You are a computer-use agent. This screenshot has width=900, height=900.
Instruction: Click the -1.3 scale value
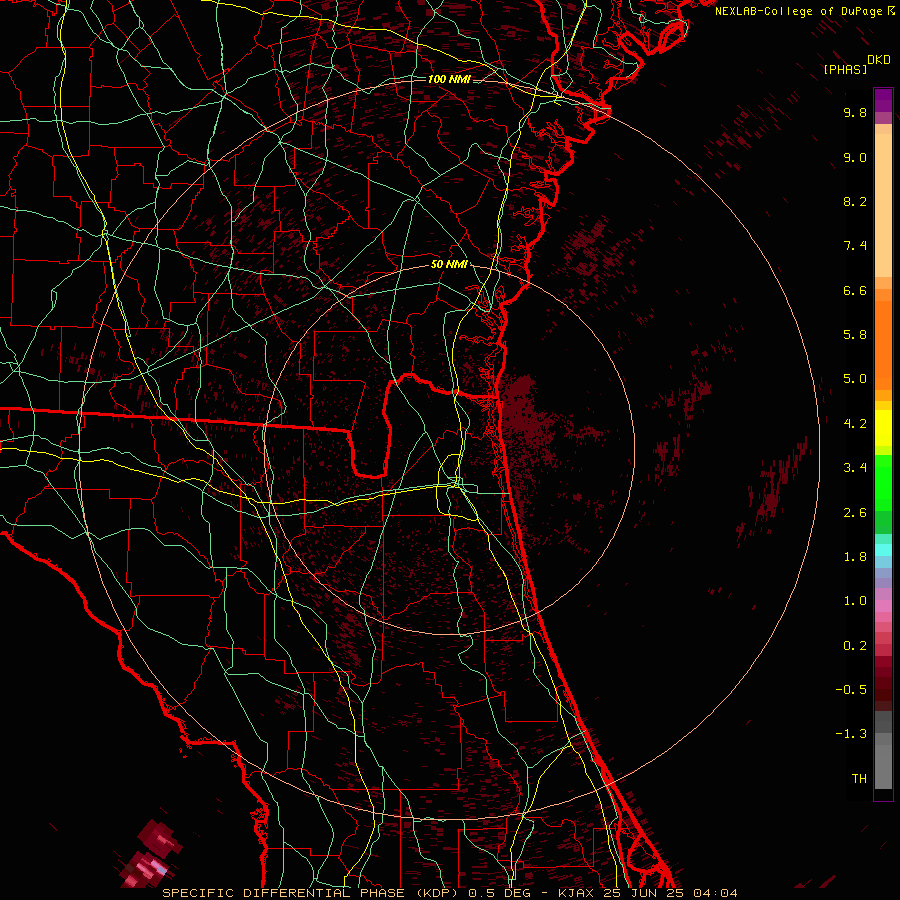[x=851, y=734]
